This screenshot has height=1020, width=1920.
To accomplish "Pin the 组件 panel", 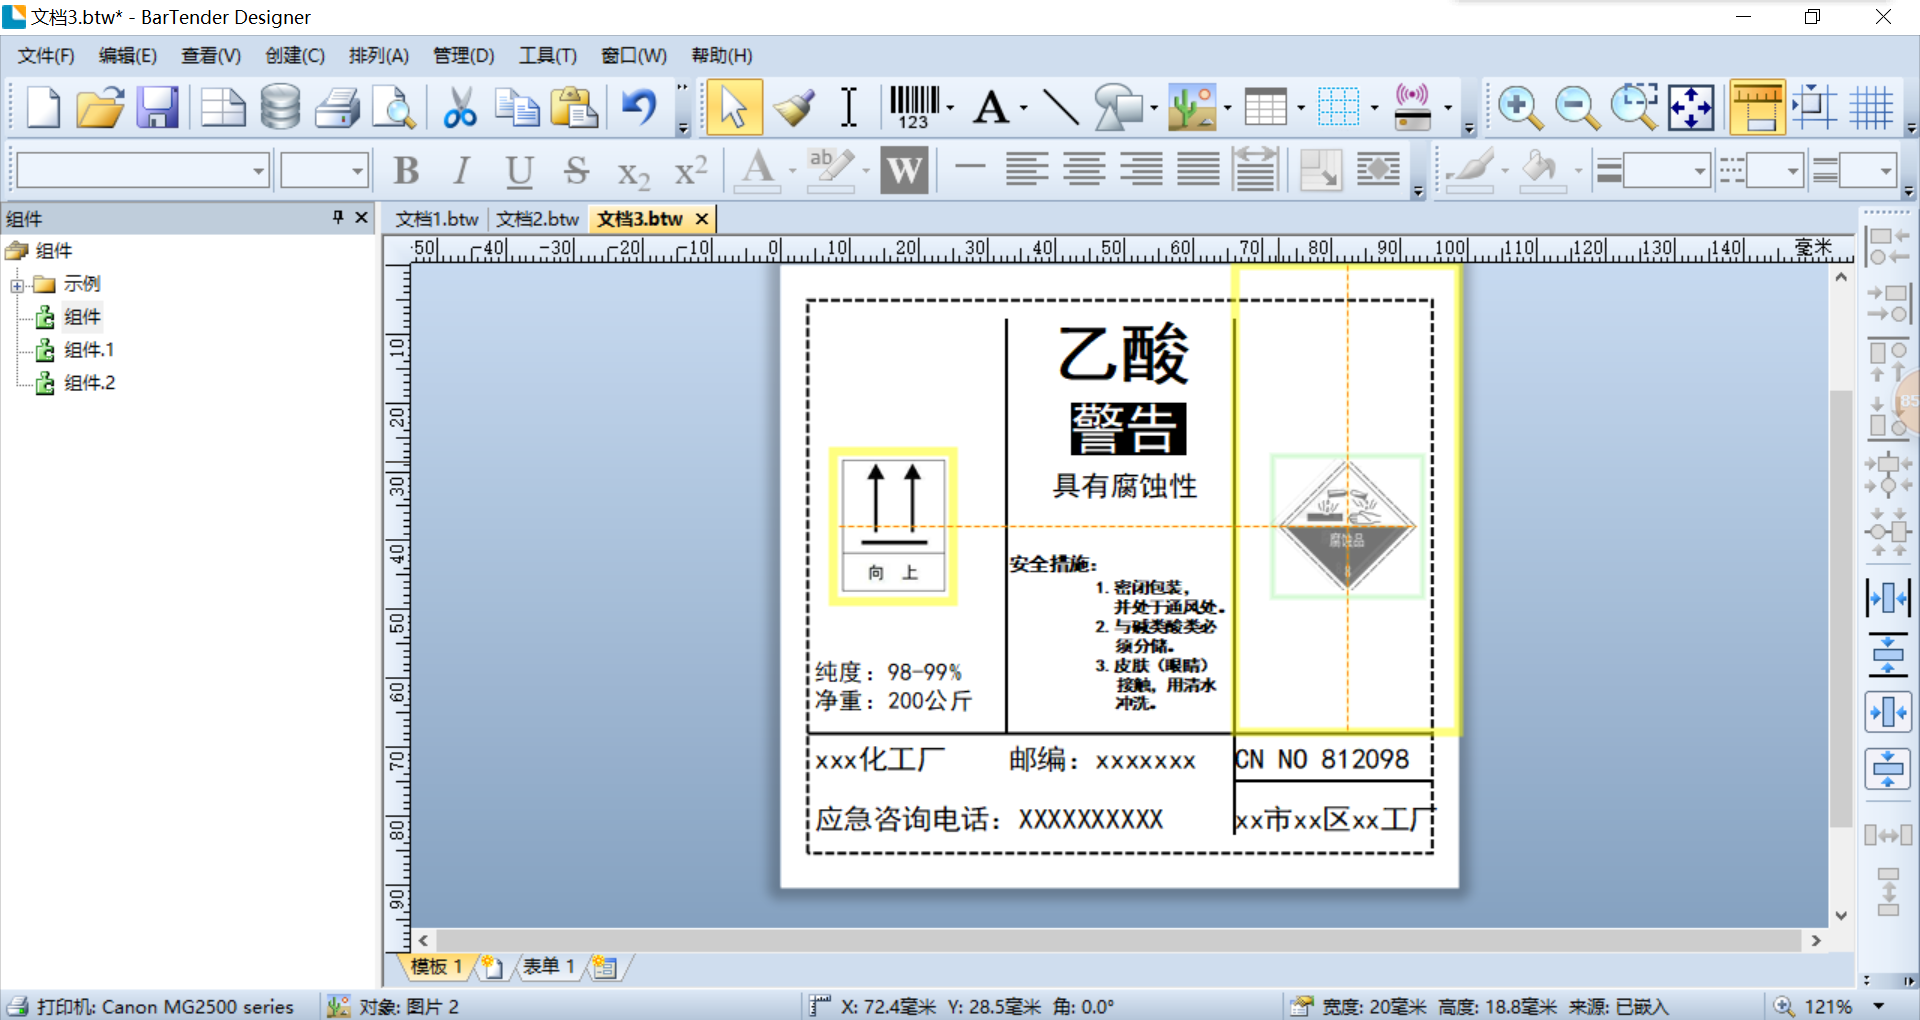I will [338, 217].
